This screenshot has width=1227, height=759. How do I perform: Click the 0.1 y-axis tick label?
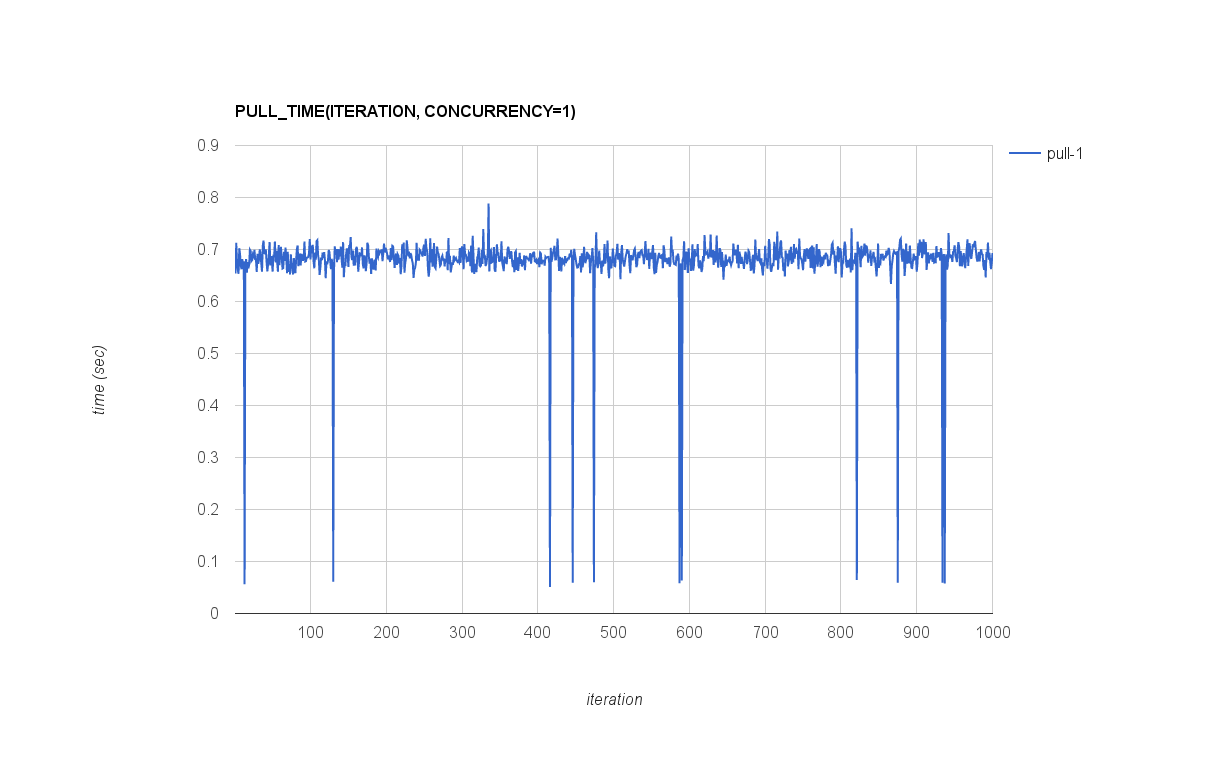208,562
